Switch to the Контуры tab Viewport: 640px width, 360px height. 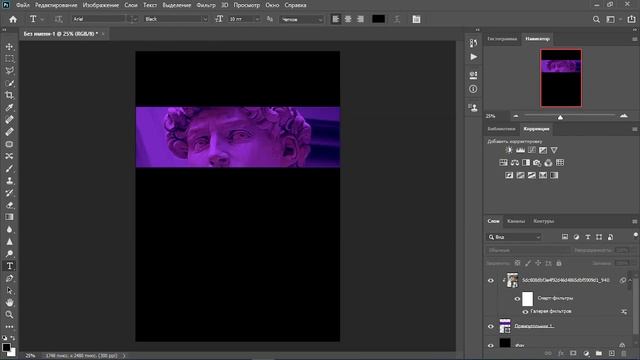544,221
